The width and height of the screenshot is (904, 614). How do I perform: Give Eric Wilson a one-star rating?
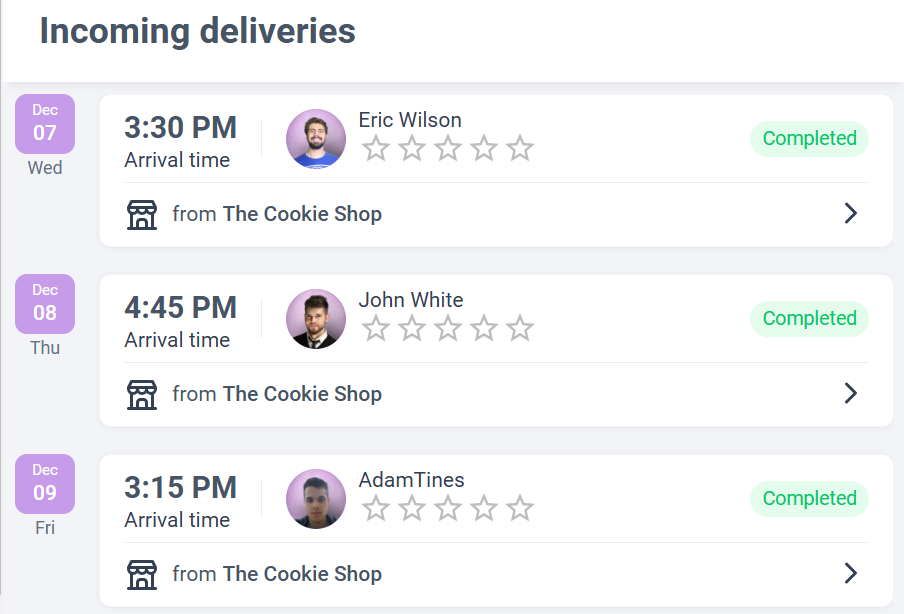[376, 148]
